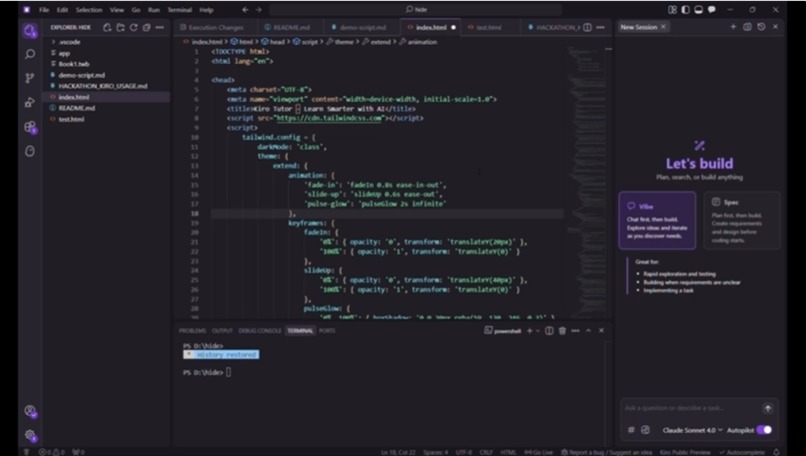Kill the terminal with trash icon
Screen dimensions: 806x456
pyautogui.click(x=562, y=331)
